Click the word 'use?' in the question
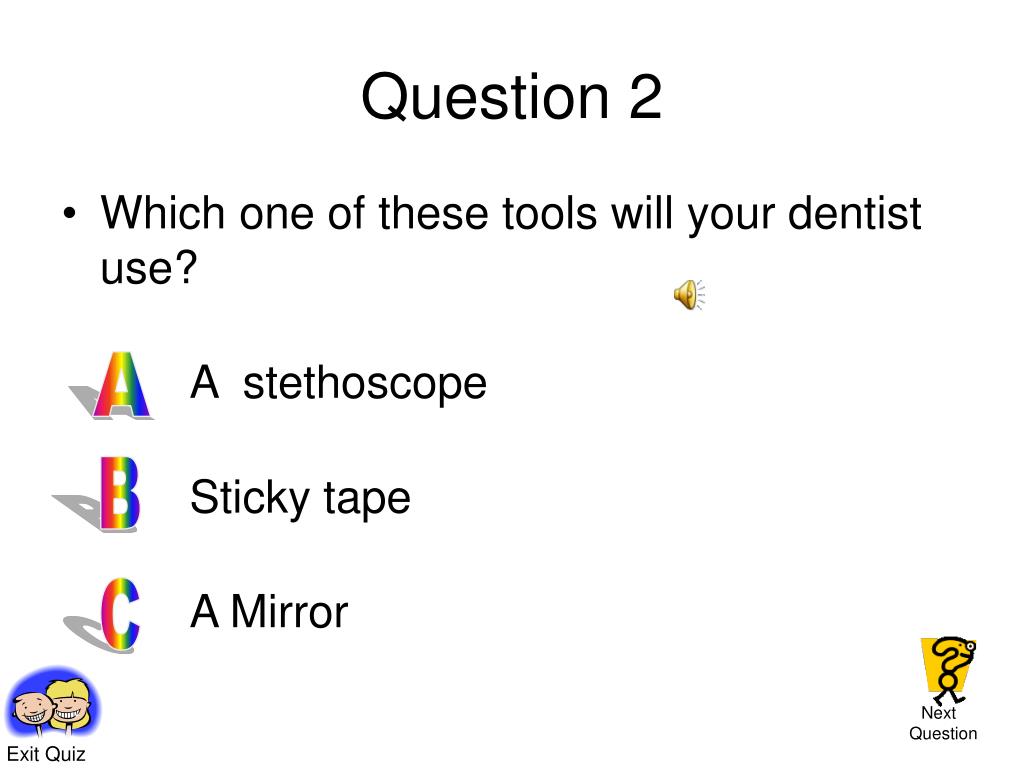Image resolution: width=1024 pixels, height=768 pixels. (148, 268)
